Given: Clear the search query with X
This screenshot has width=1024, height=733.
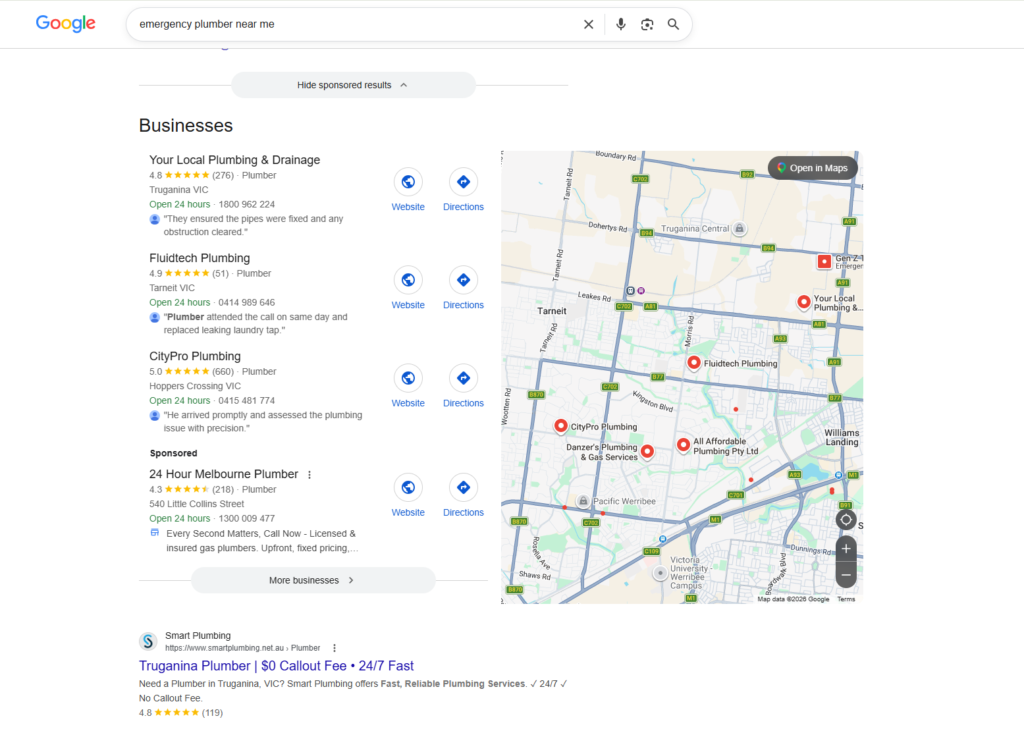Looking at the screenshot, I should click(x=588, y=24).
